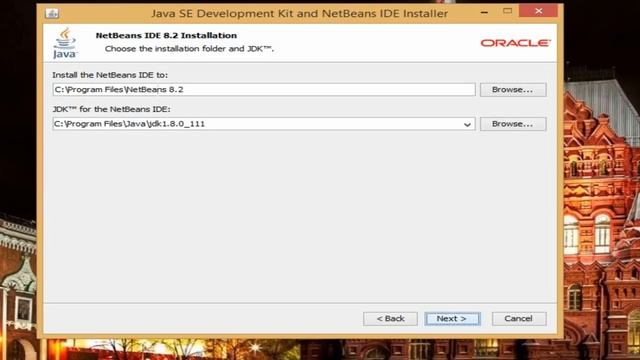
Task: Click the 'JDK for the NetBeans IDE:' label
Action: 111,109
